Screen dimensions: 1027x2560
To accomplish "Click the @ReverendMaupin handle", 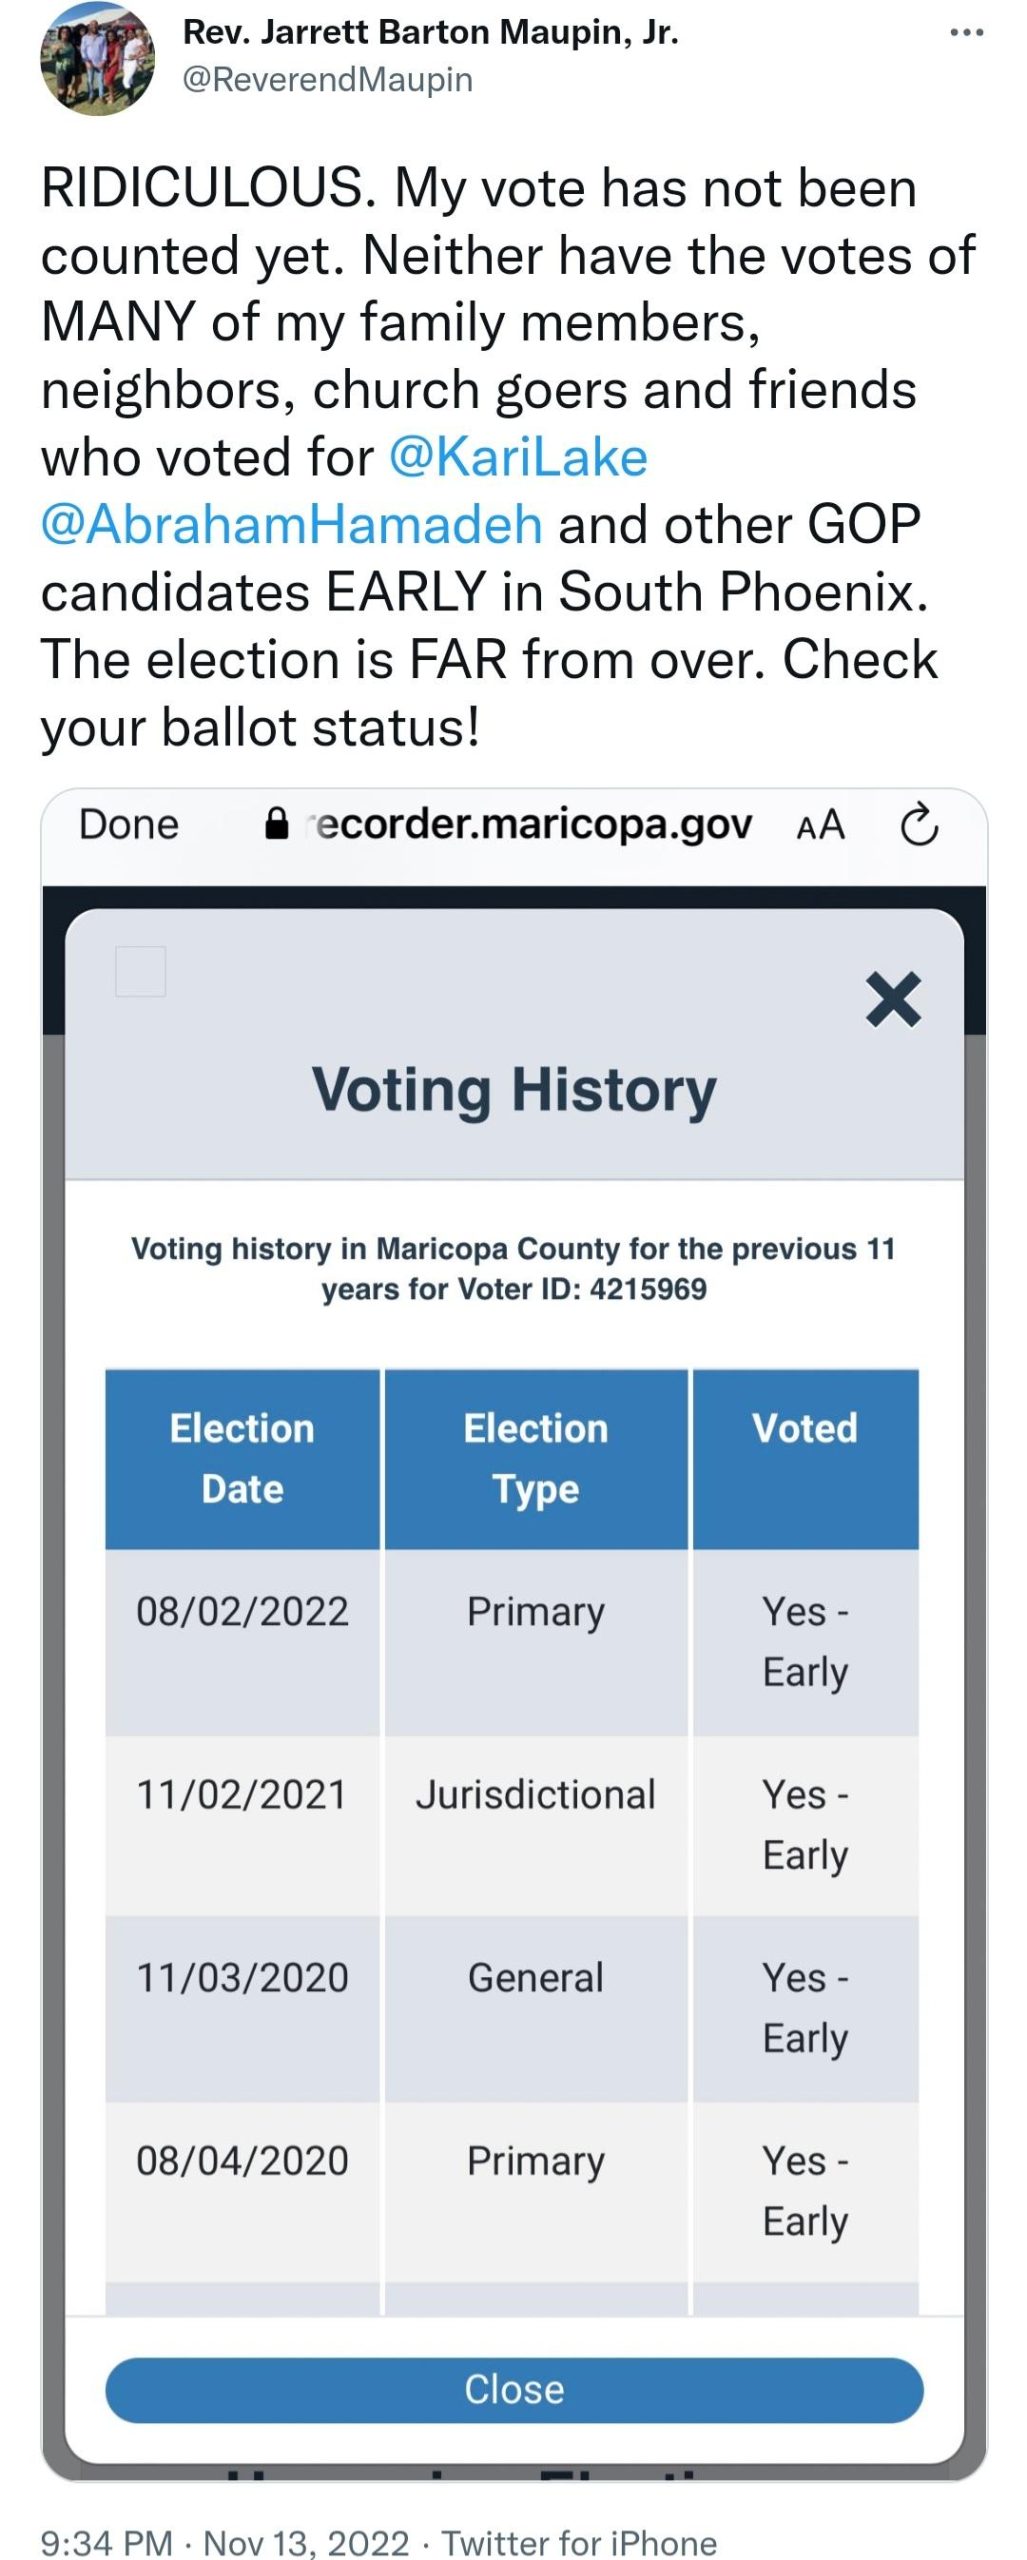I will tap(327, 79).
